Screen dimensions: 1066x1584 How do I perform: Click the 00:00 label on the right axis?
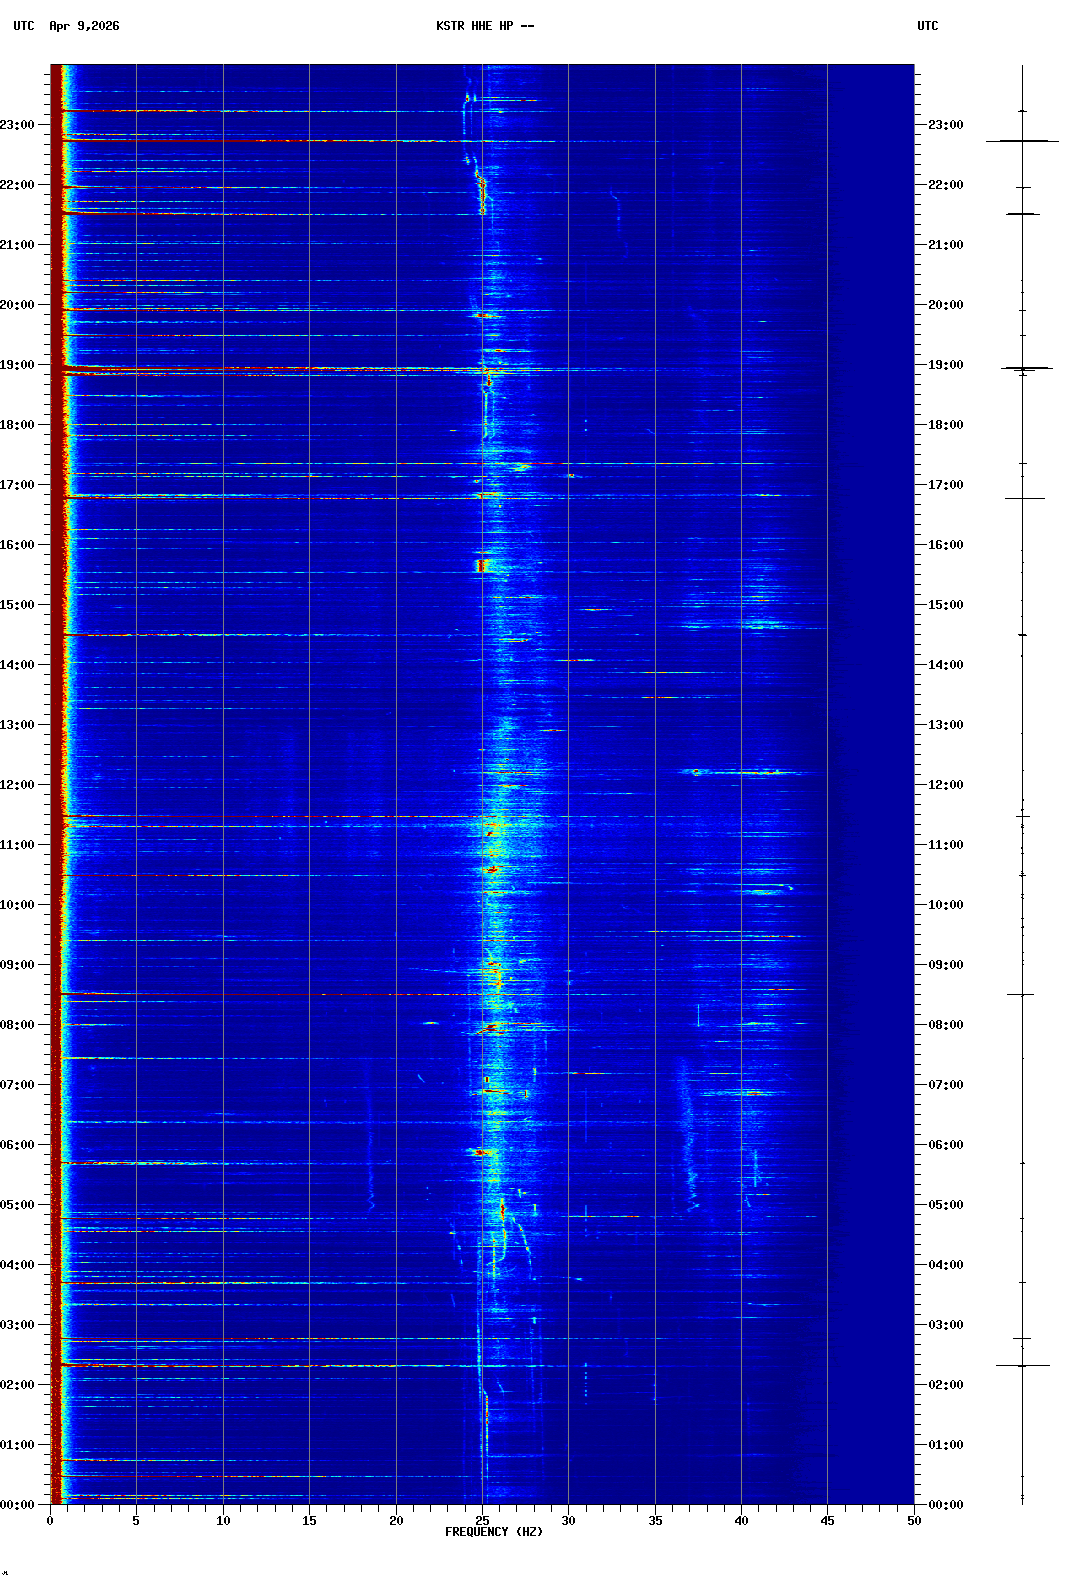point(945,1505)
